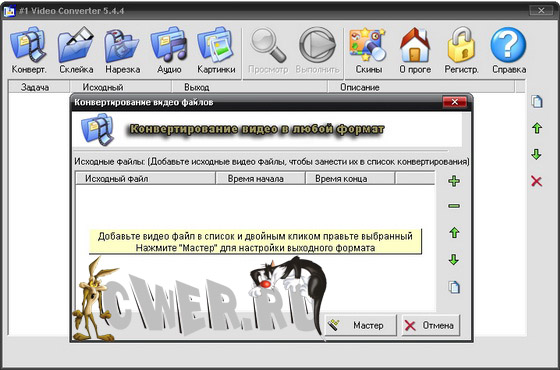
Task: Click the Отмена cancel button
Action: click(x=431, y=325)
